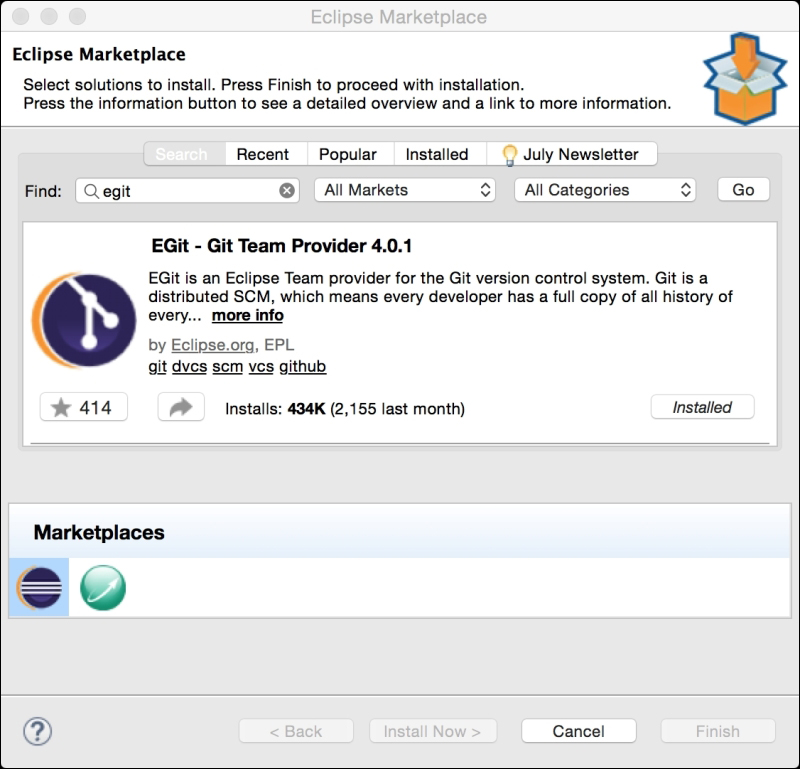The width and height of the screenshot is (800, 769).
Task: Click the Cancel button
Action: (x=579, y=731)
